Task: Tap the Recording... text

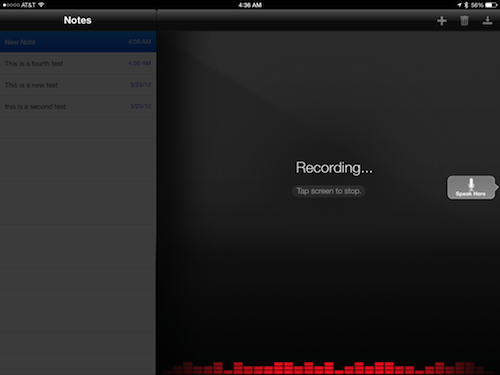Action: click(334, 168)
